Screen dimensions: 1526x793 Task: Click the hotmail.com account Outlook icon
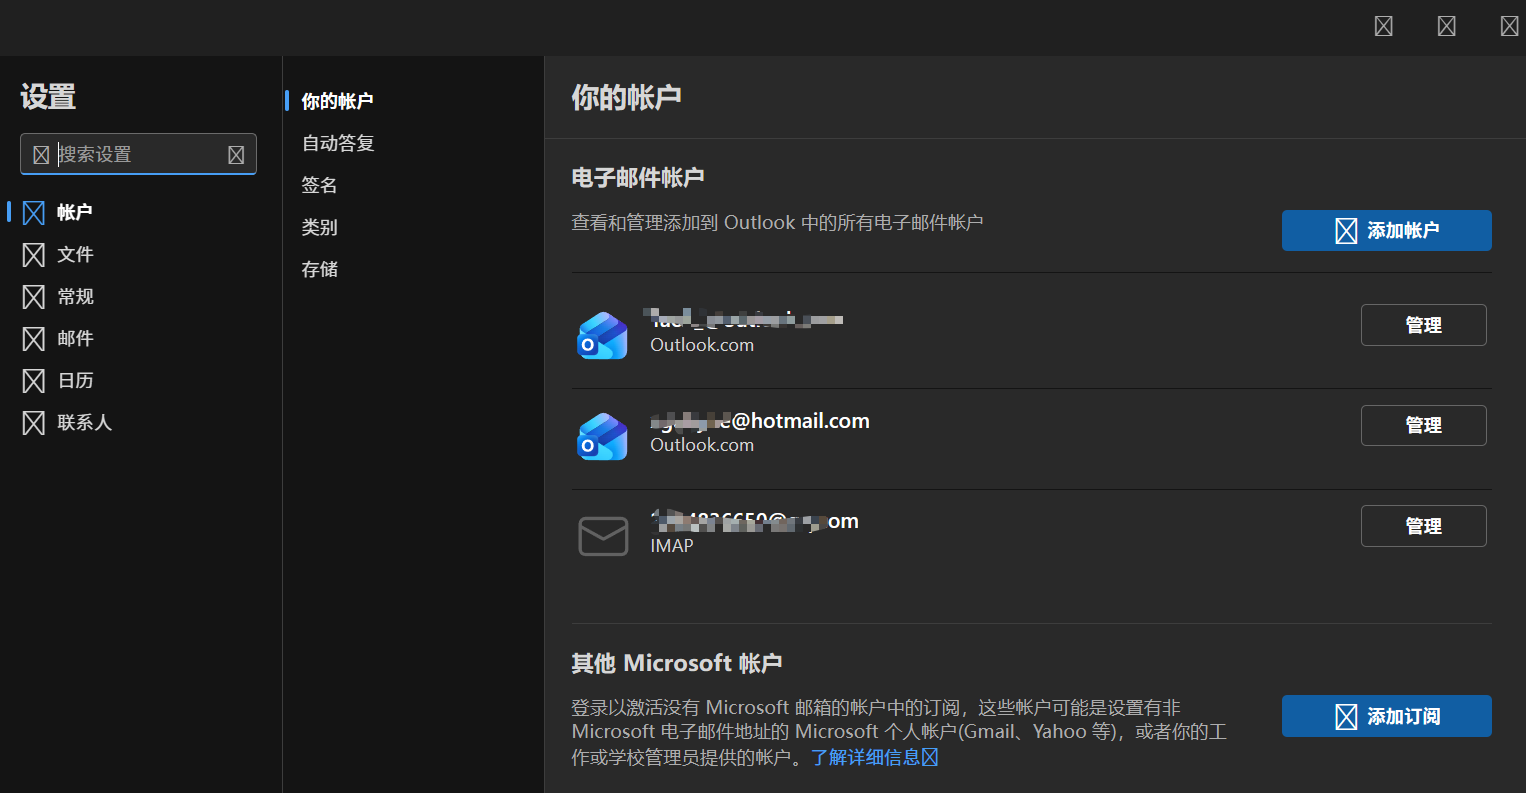click(603, 436)
